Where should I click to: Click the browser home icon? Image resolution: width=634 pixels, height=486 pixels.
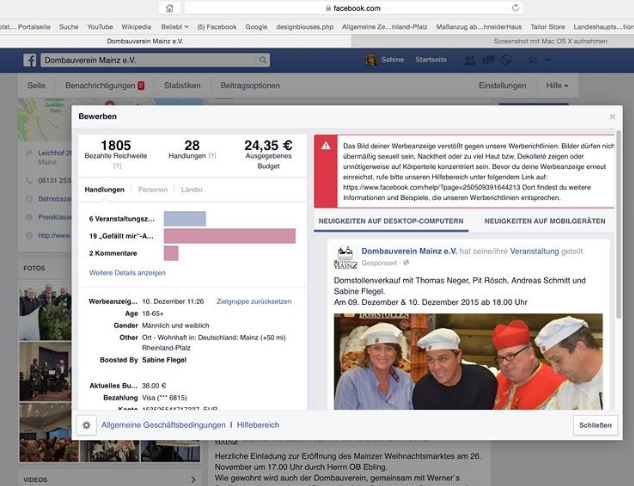[169, 8]
